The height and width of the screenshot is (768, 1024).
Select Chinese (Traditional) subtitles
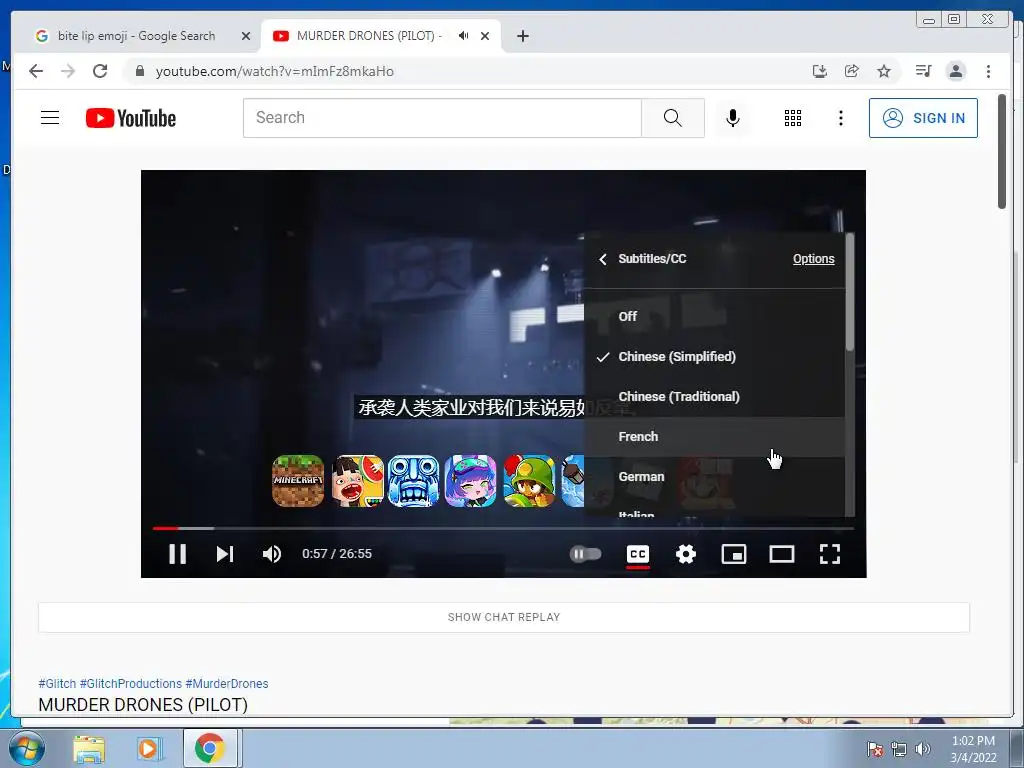point(714,396)
